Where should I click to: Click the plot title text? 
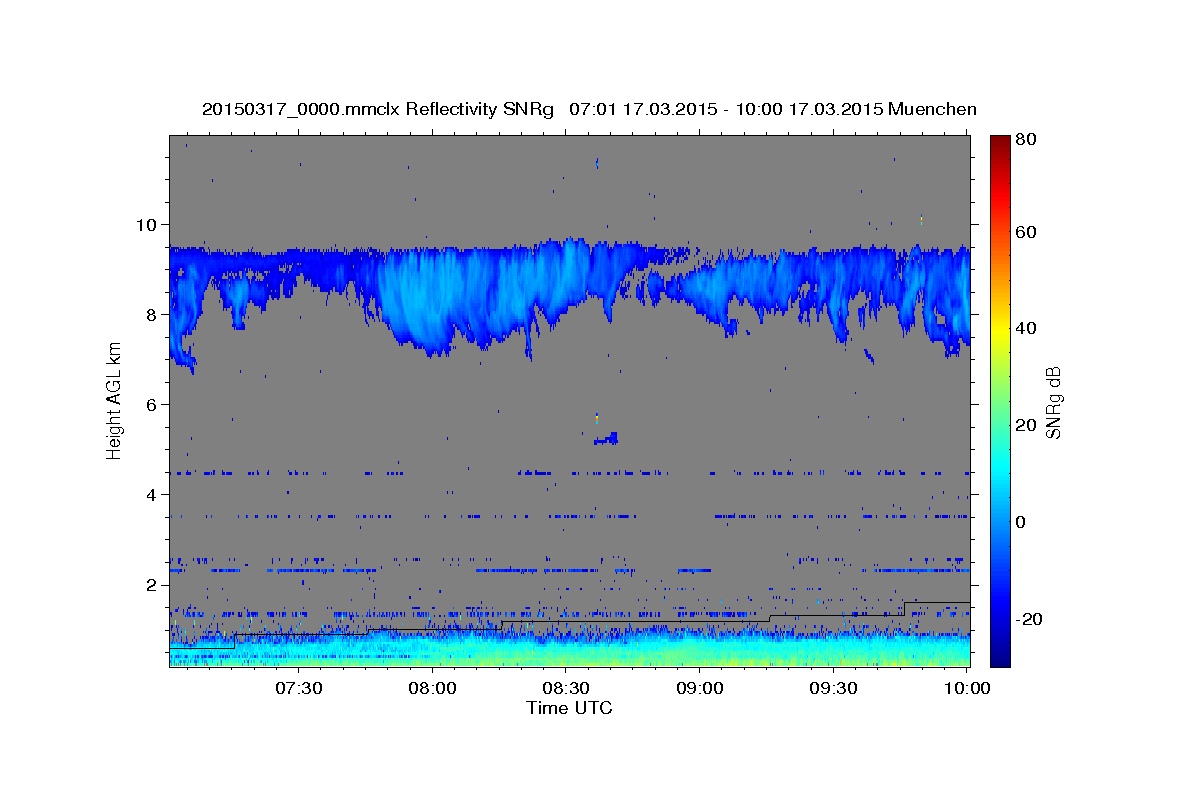tap(589, 109)
